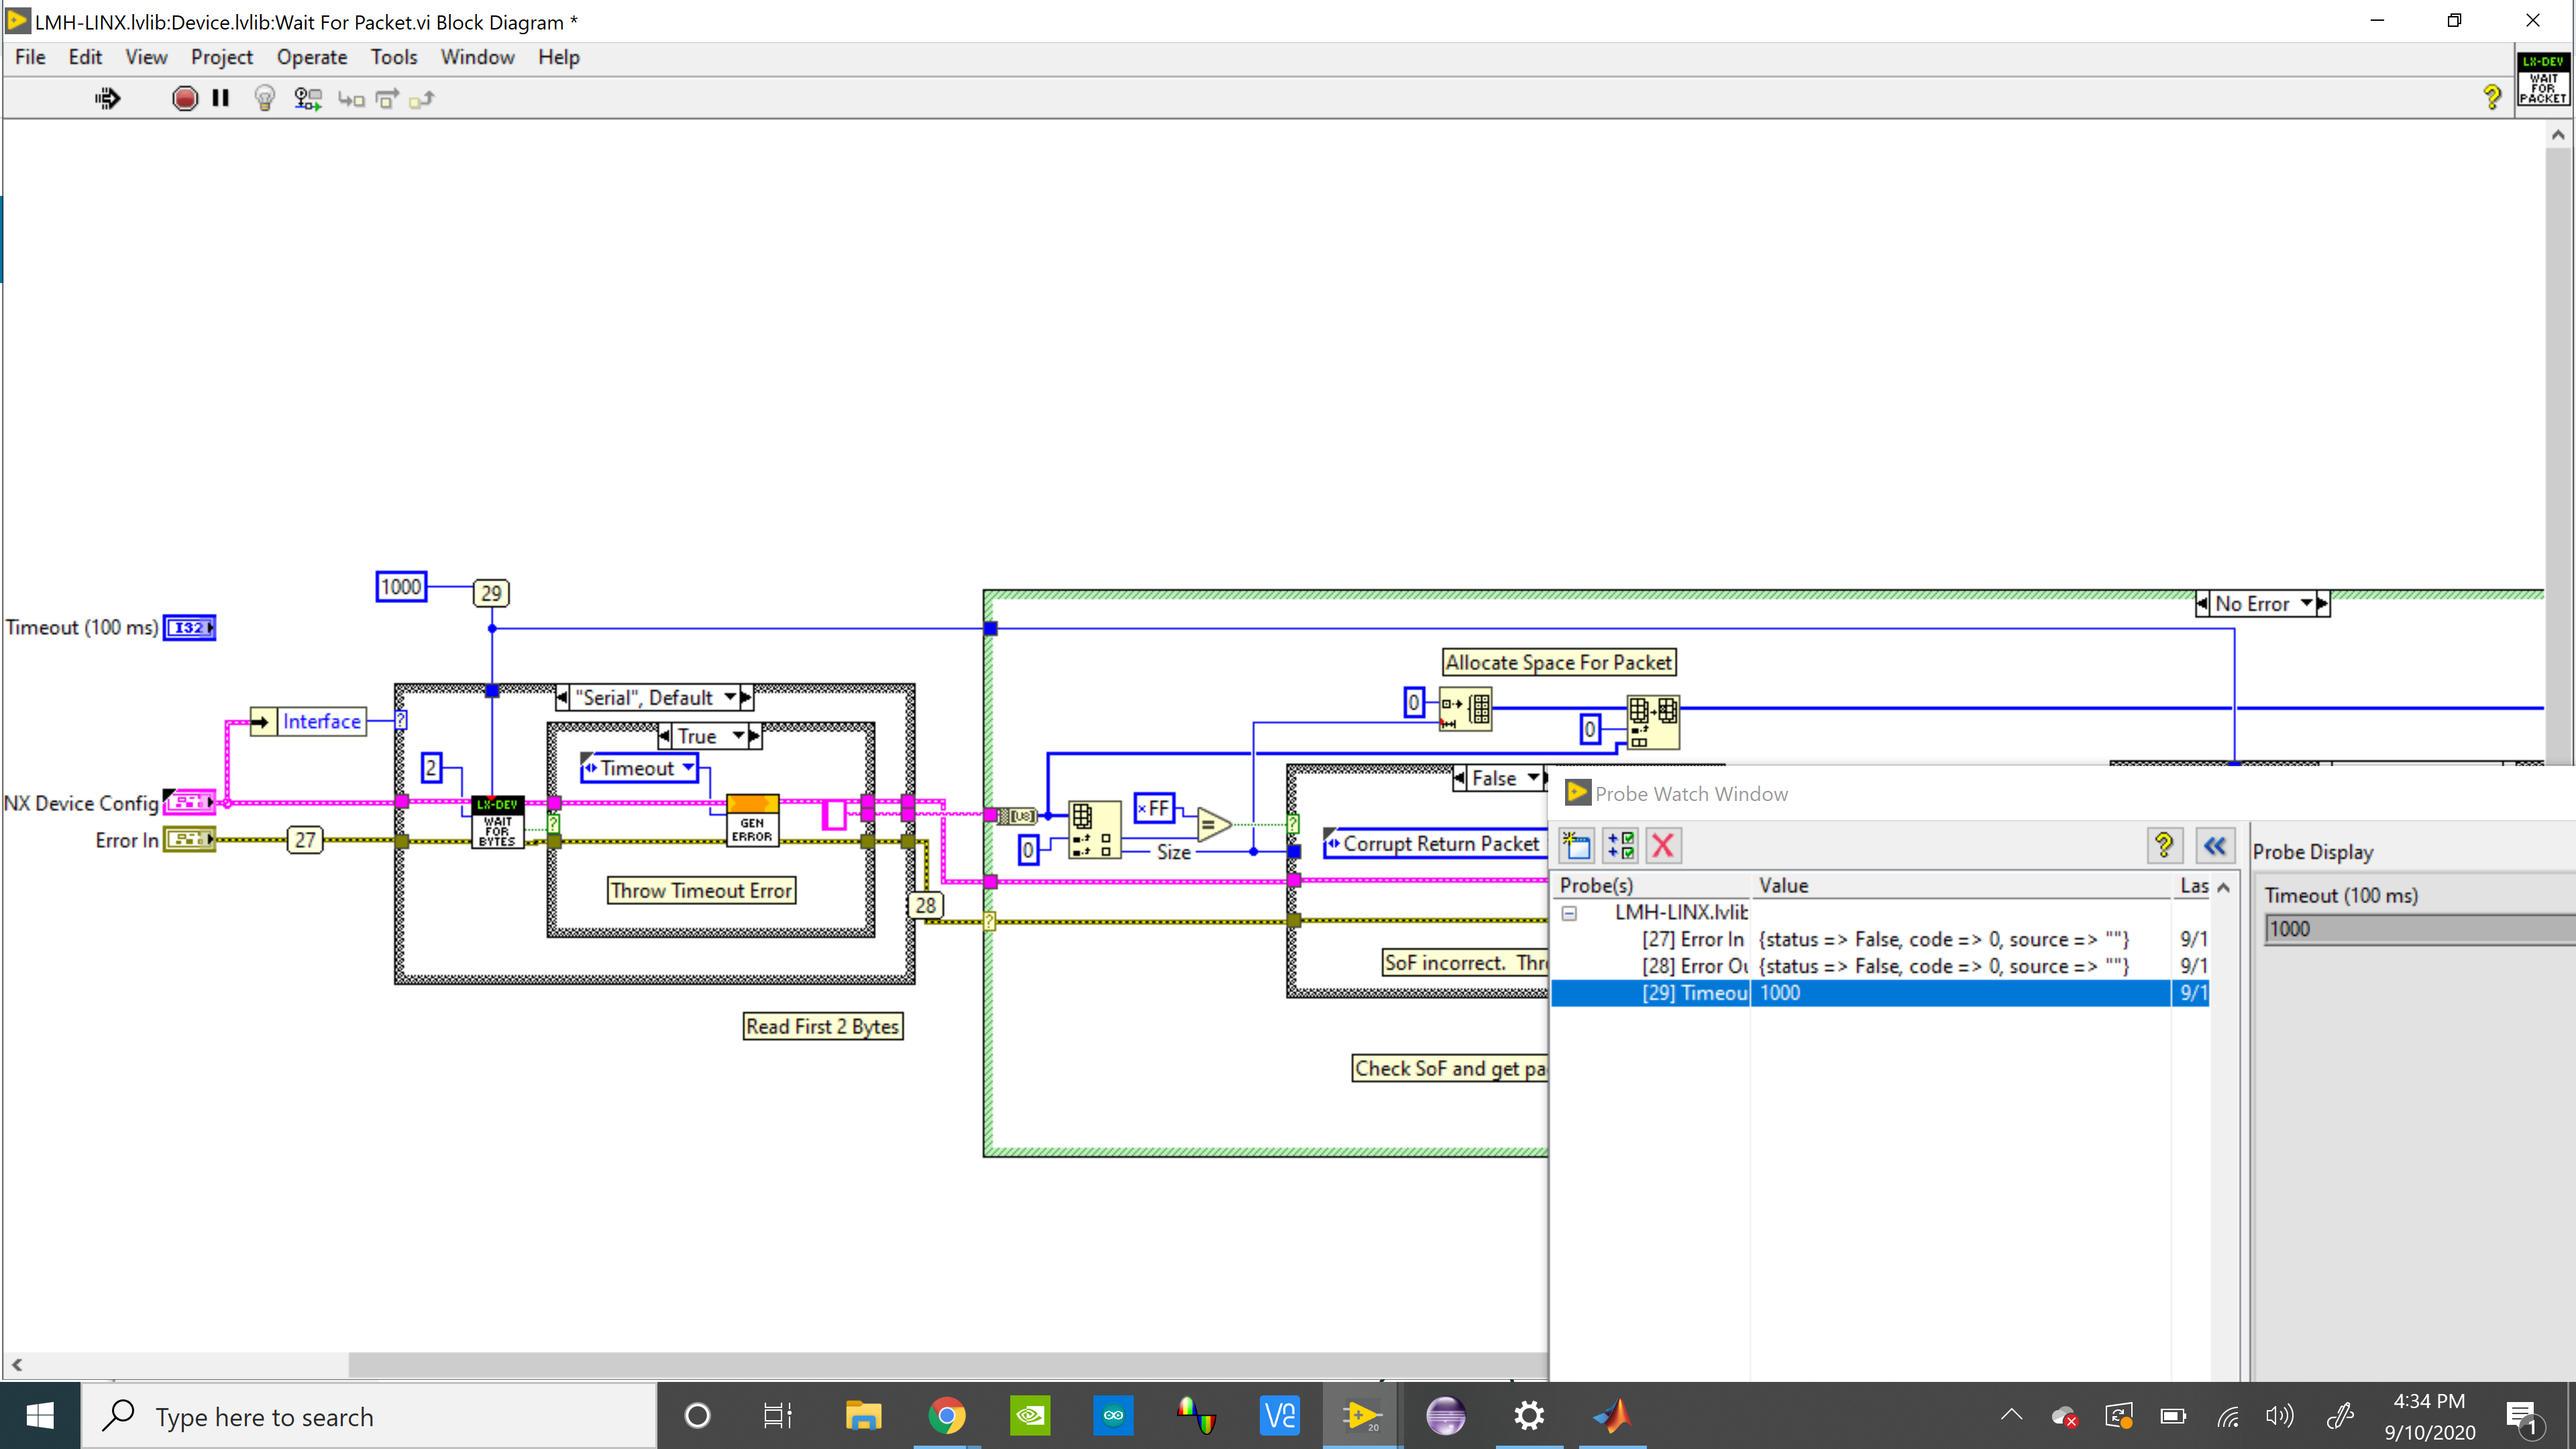The height and width of the screenshot is (1449, 2576).
Task: Collapse the LMH-LINX.lvlib probe tree
Action: pos(1569,913)
